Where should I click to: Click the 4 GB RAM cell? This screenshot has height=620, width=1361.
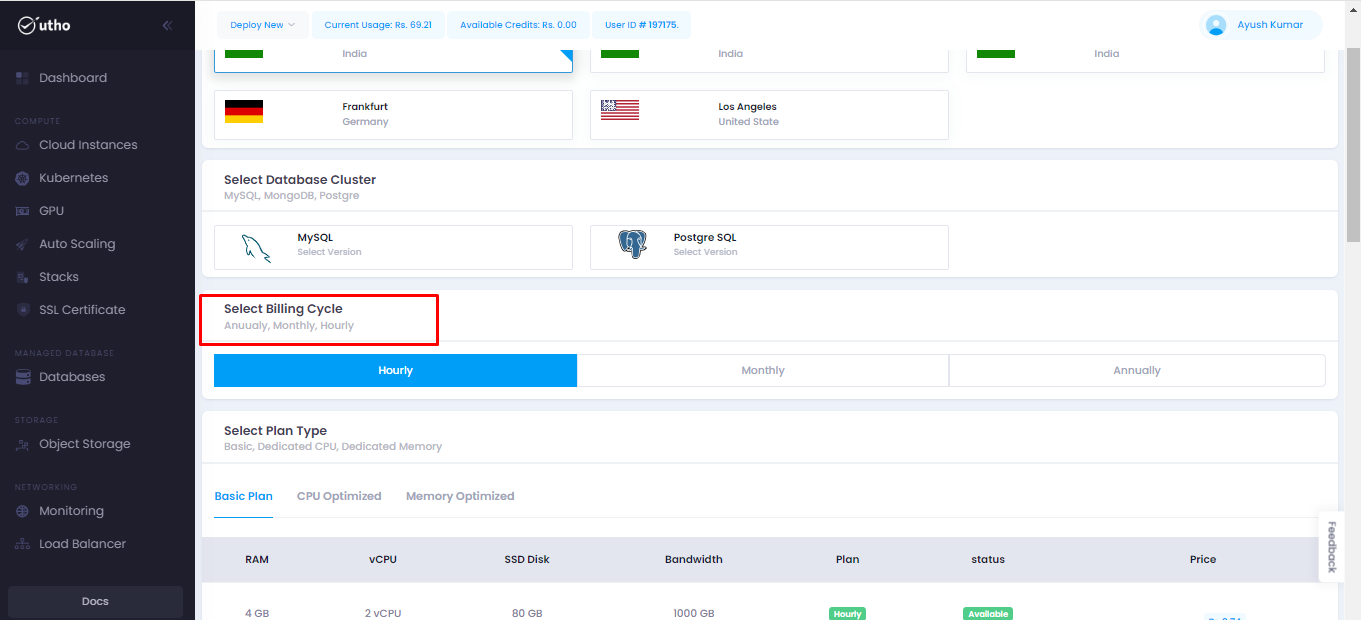tap(257, 613)
